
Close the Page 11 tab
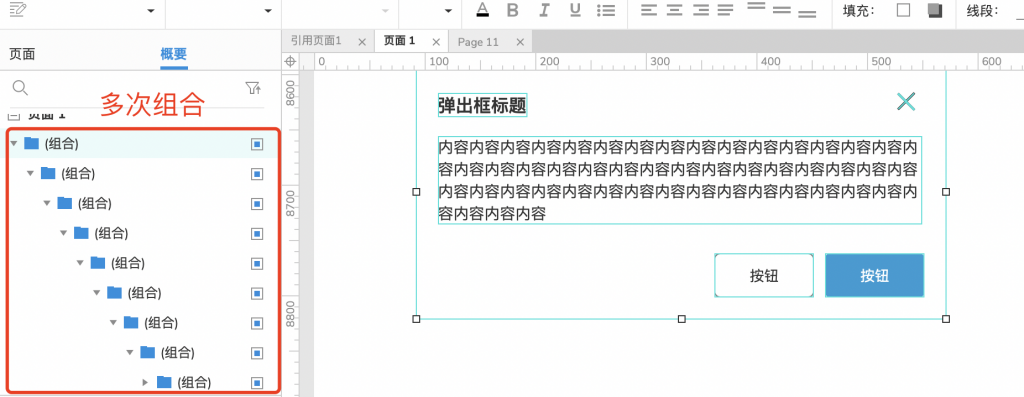pyautogui.click(x=520, y=42)
